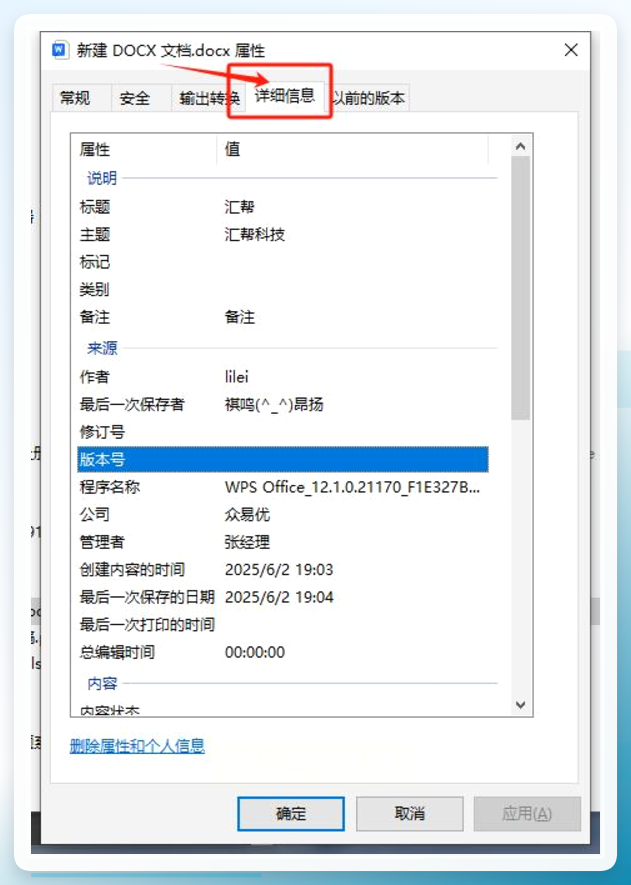The height and width of the screenshot is (885, 631).
Task: Select the 程序名称 property row
Action: click(x=282, y=487)
